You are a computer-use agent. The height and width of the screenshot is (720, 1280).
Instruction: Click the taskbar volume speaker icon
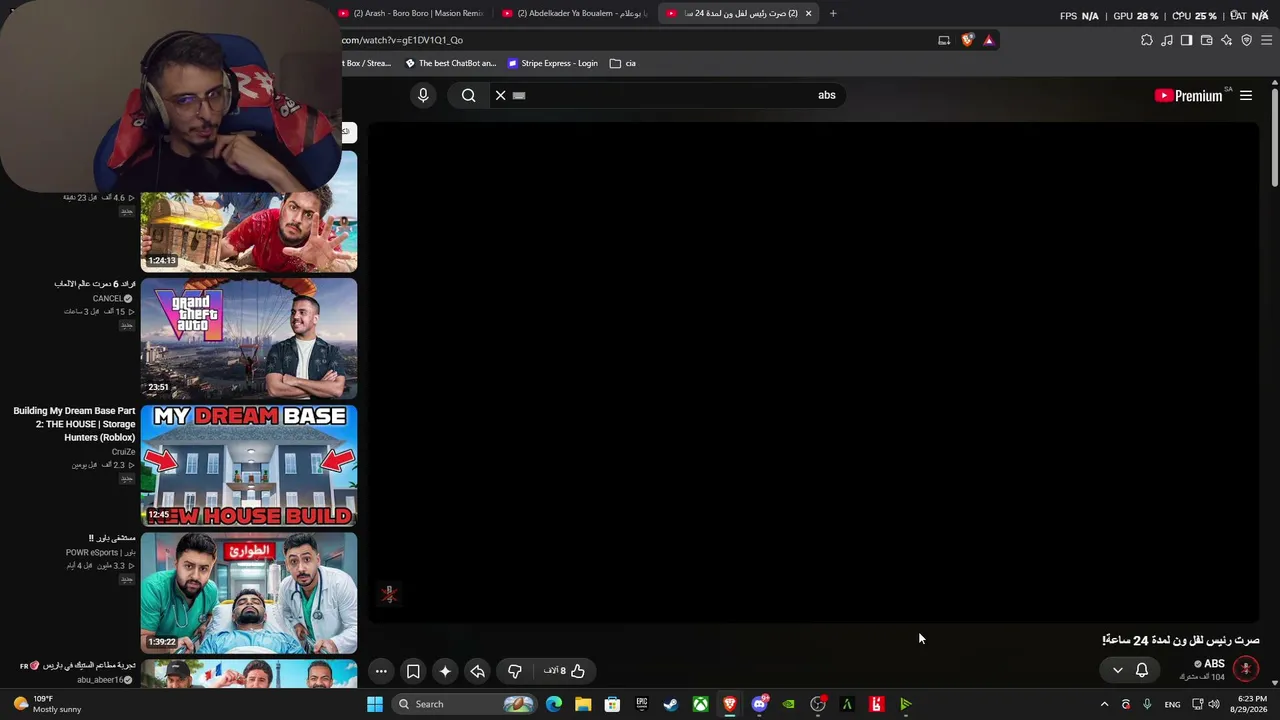pyautogui.click(x=1214, y=704)
